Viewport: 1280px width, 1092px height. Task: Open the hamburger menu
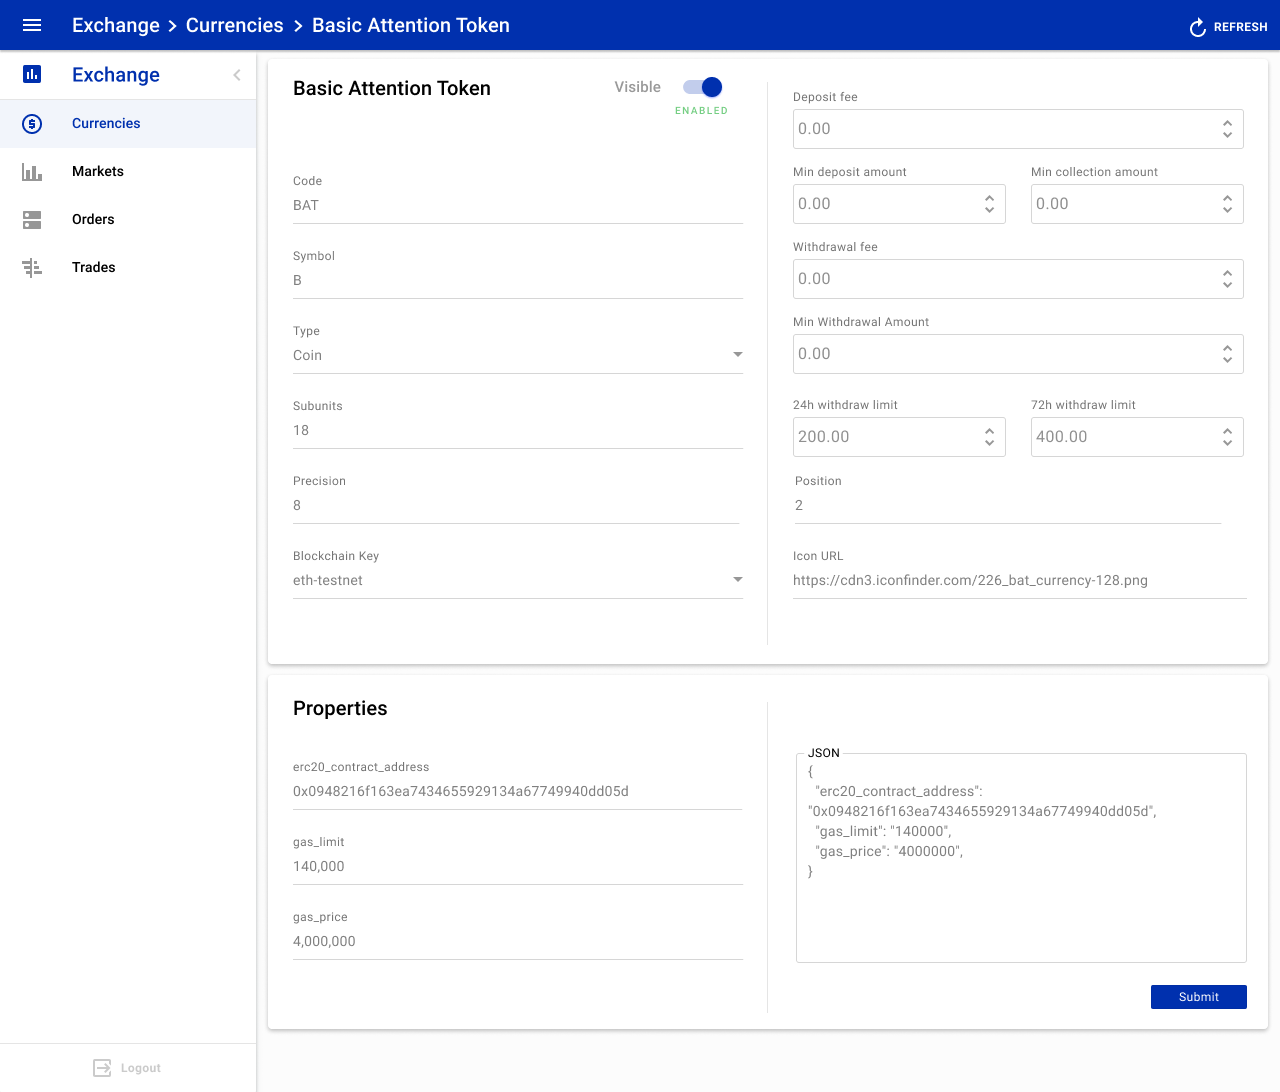[x=32, y=25]
